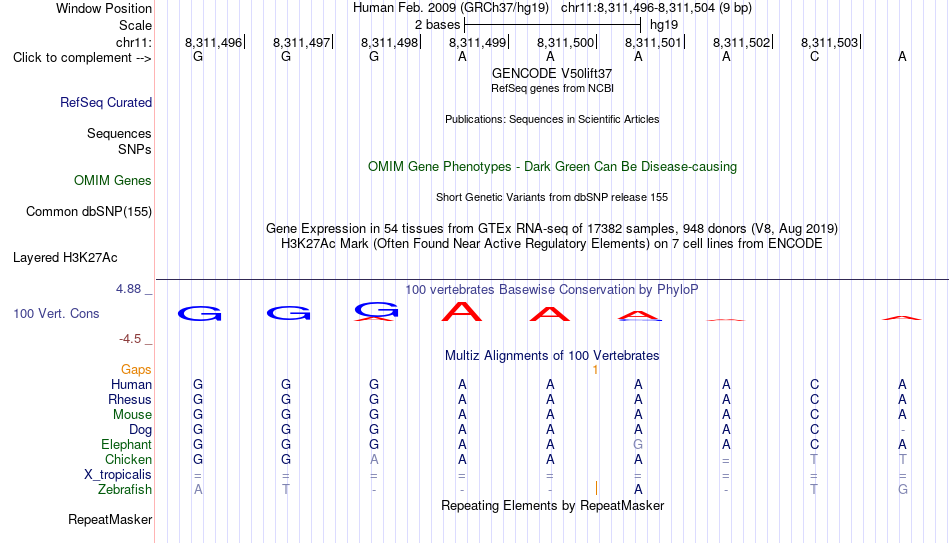Click the orange gap count '1' marker
The height and width of the screenshot is (543, 950).
coord(596,370)
